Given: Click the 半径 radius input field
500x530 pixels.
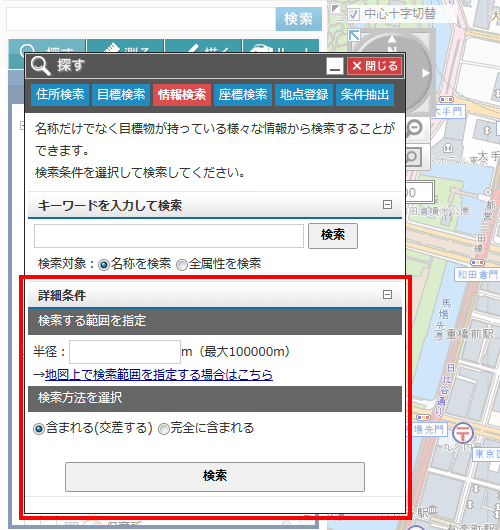Looking at the screenshot, I should pyautogui.click(x=125, y=352).
